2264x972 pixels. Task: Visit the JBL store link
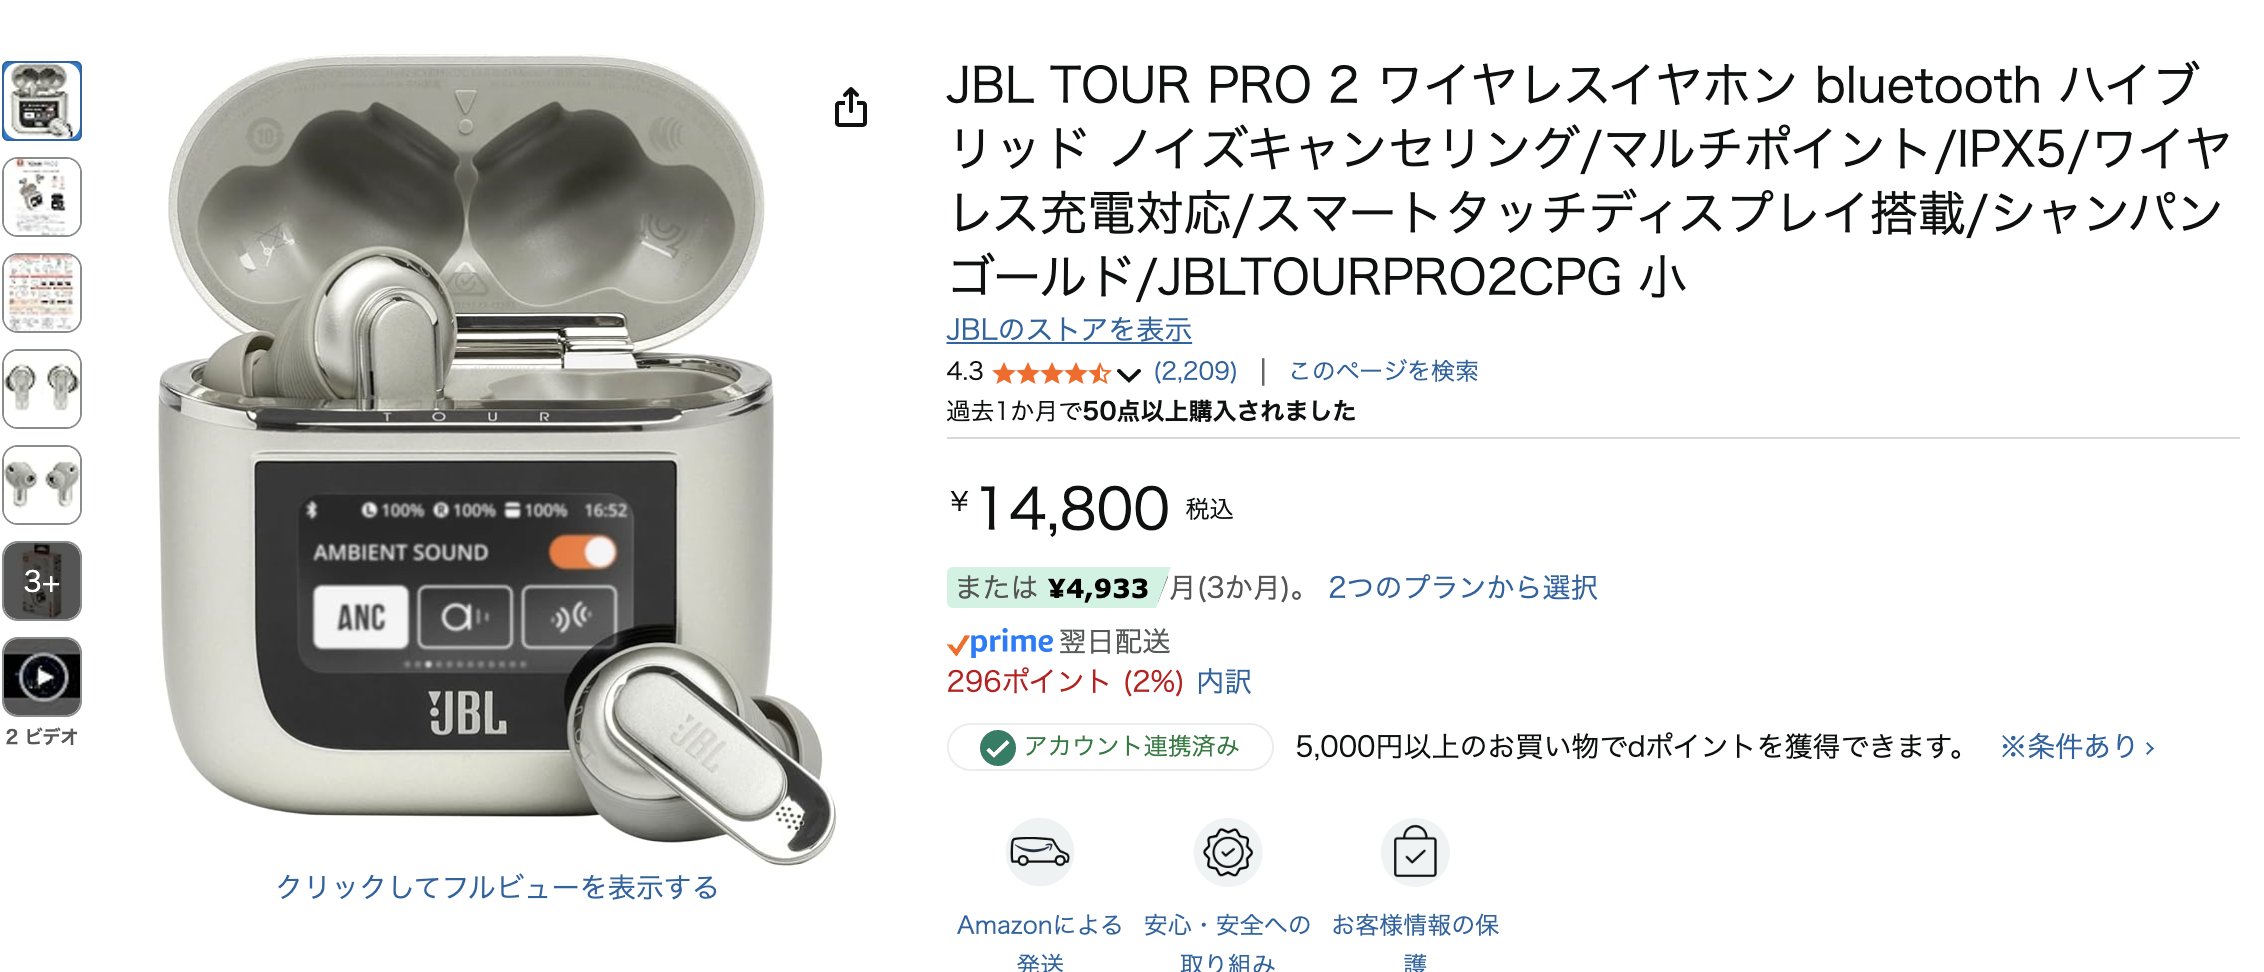coord(1069,329)
